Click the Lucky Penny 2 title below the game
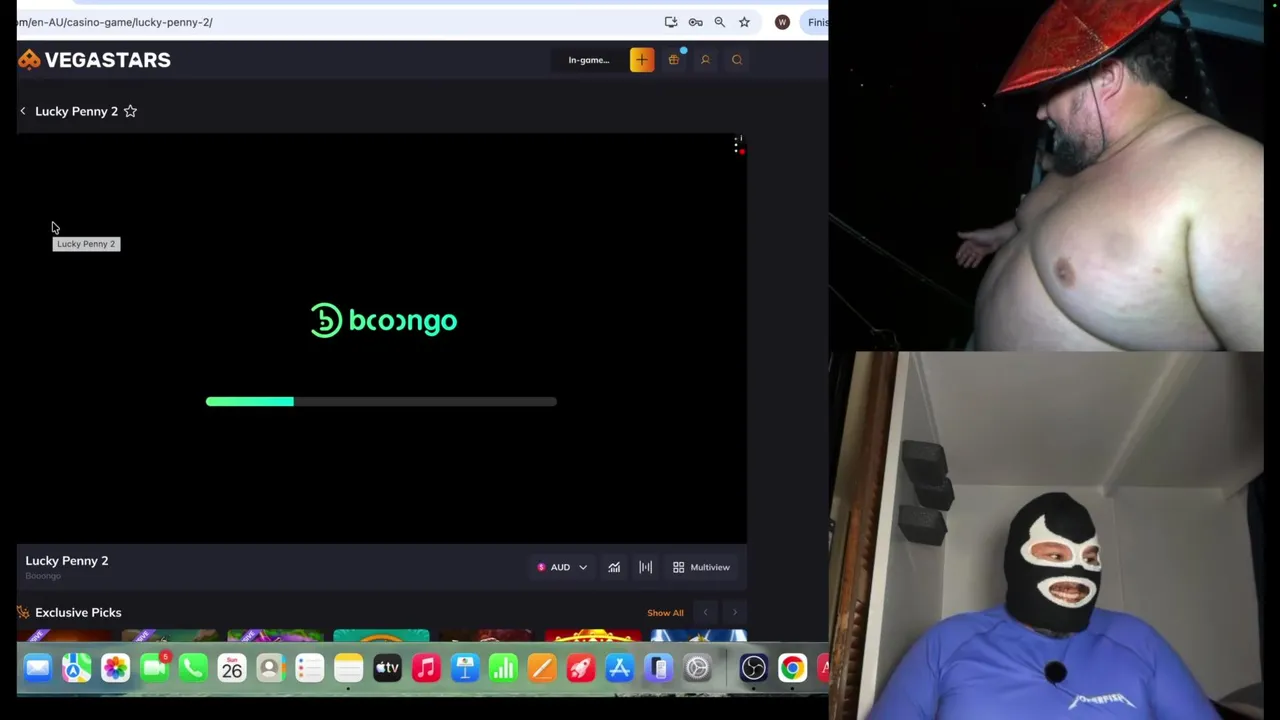 67,561
